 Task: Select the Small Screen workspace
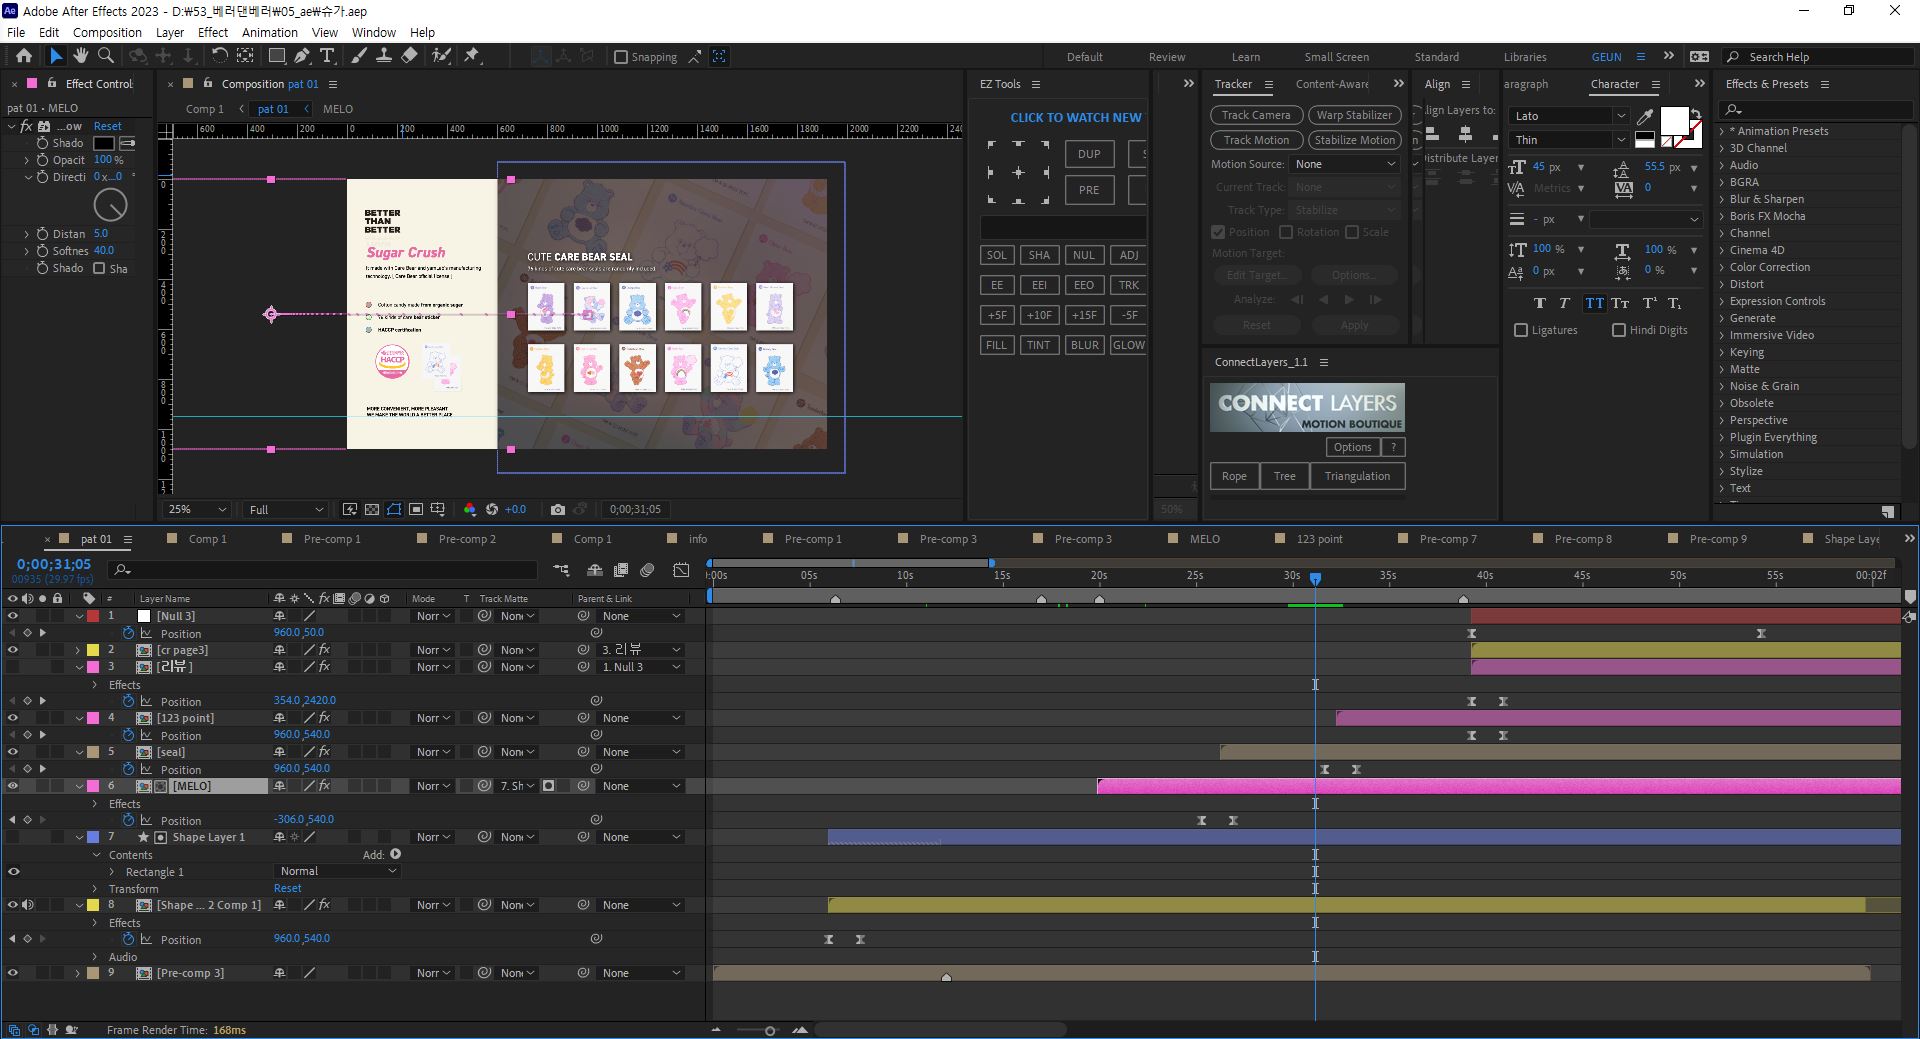coord(1336,57)
